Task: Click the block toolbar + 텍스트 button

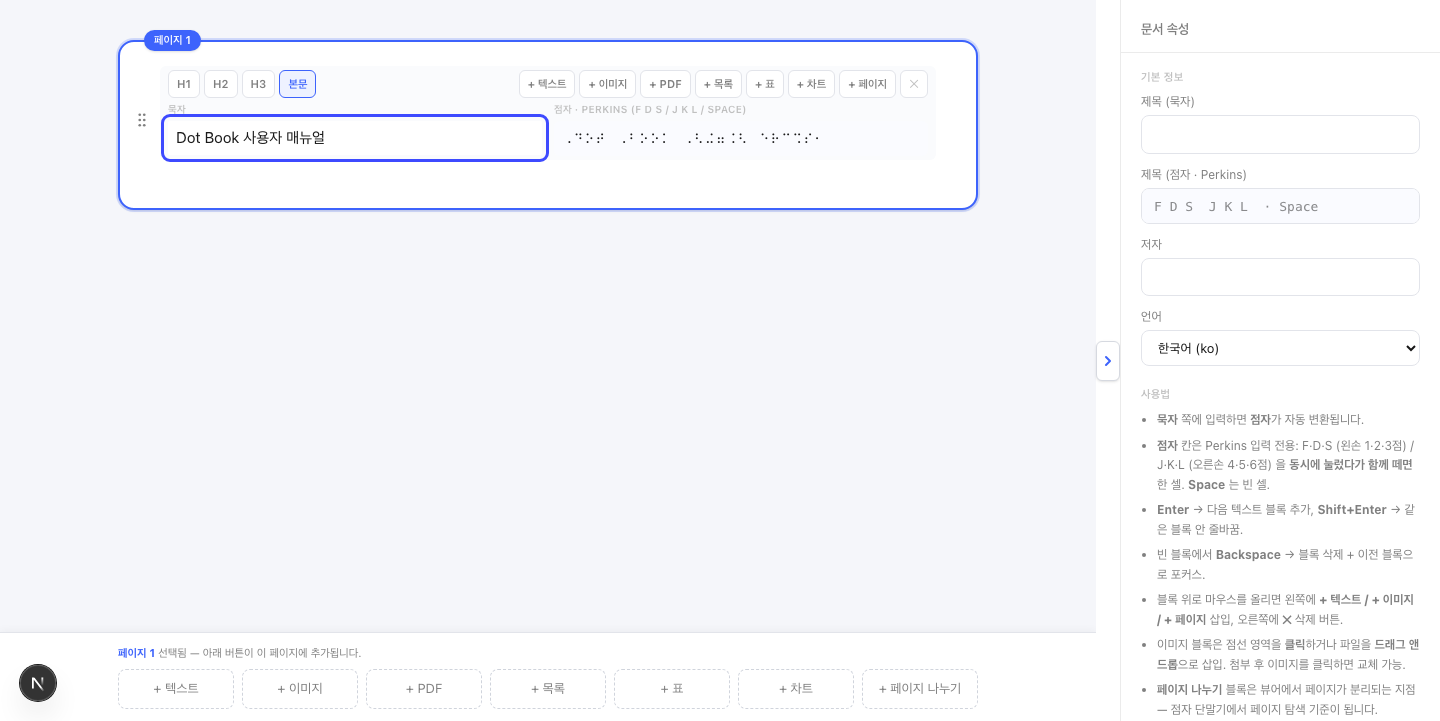Action: tap(547, 84)
